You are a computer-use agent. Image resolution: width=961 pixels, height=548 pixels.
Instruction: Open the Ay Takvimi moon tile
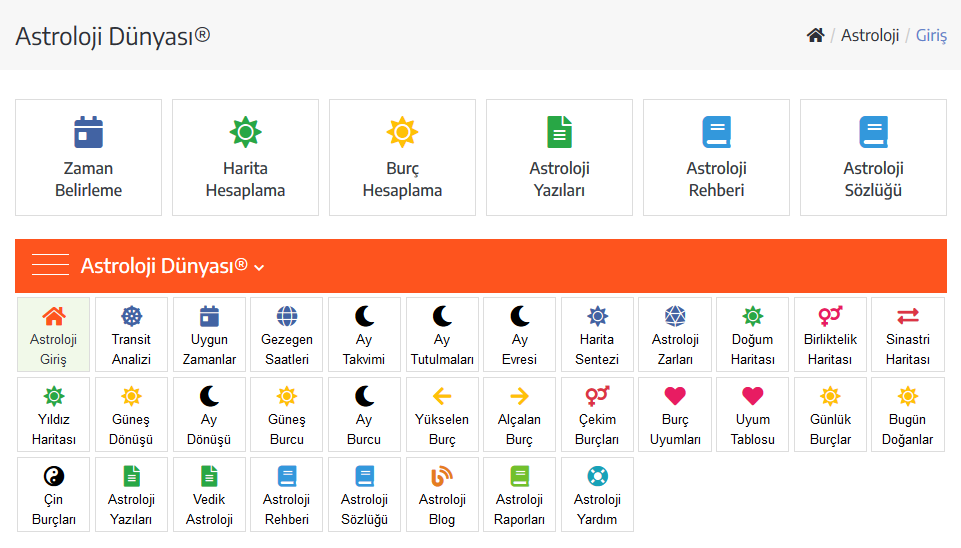point(364,335)
